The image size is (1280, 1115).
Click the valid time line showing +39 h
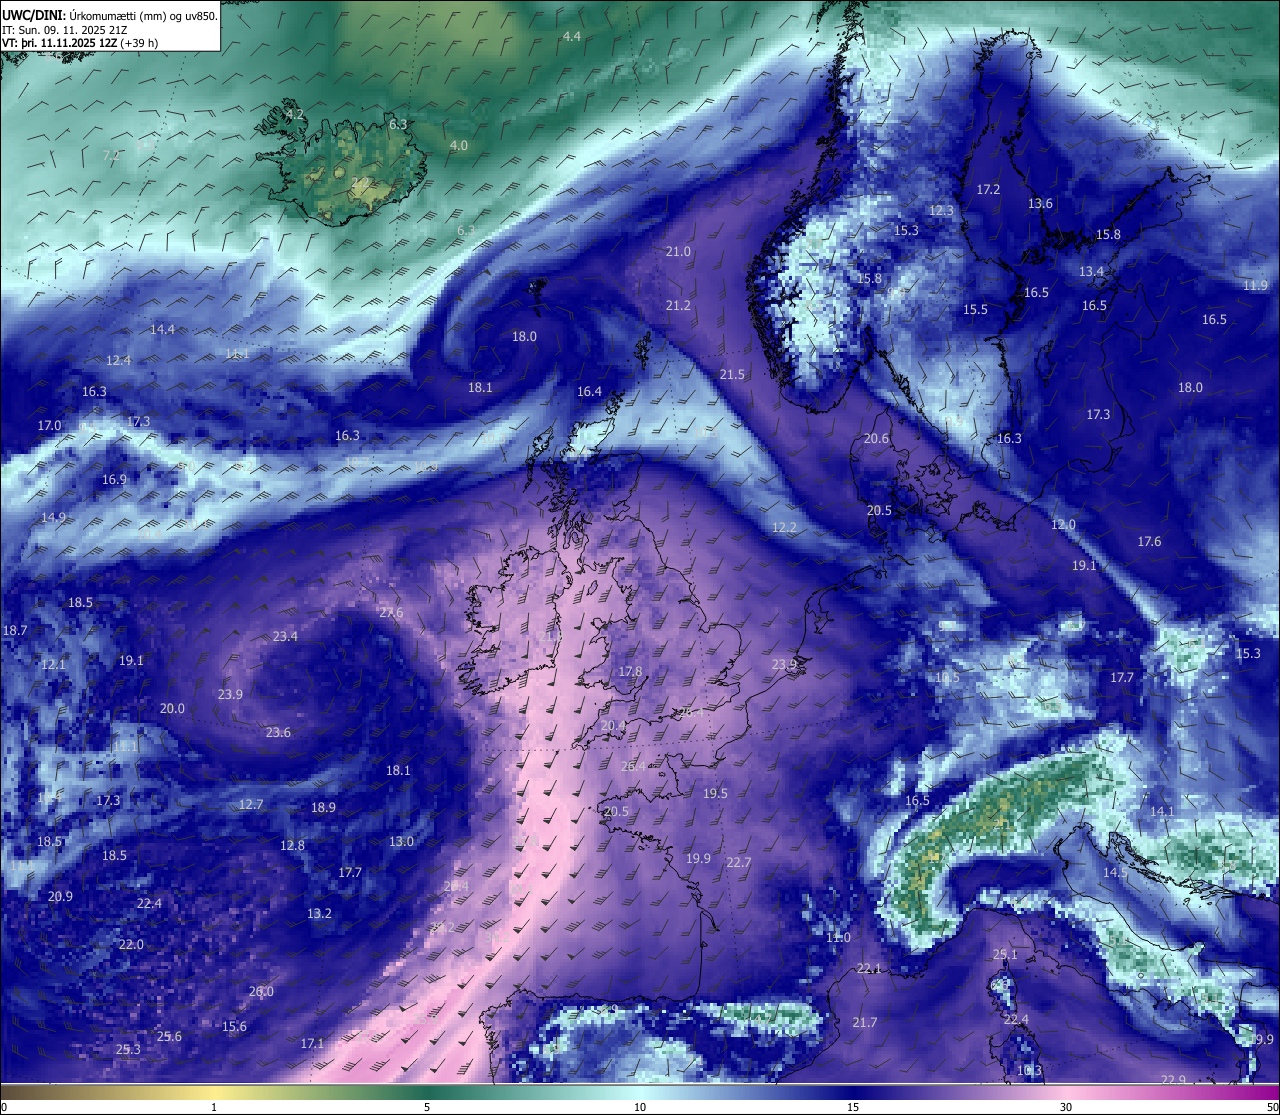[x=80, y=43]
